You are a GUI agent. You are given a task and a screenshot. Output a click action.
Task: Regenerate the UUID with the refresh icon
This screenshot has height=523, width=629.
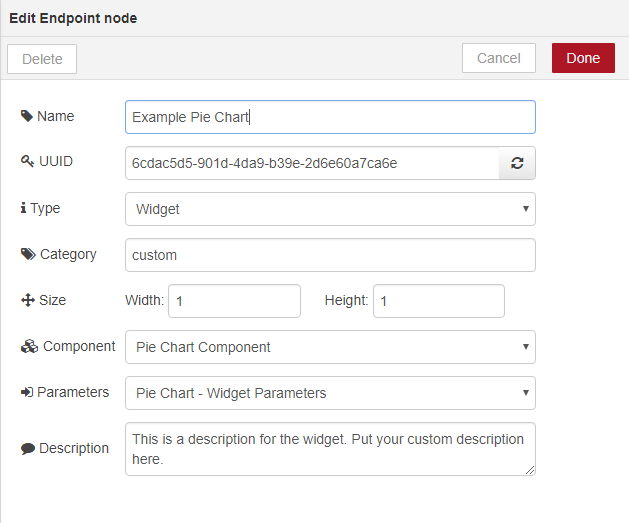[x=517, y=163]
